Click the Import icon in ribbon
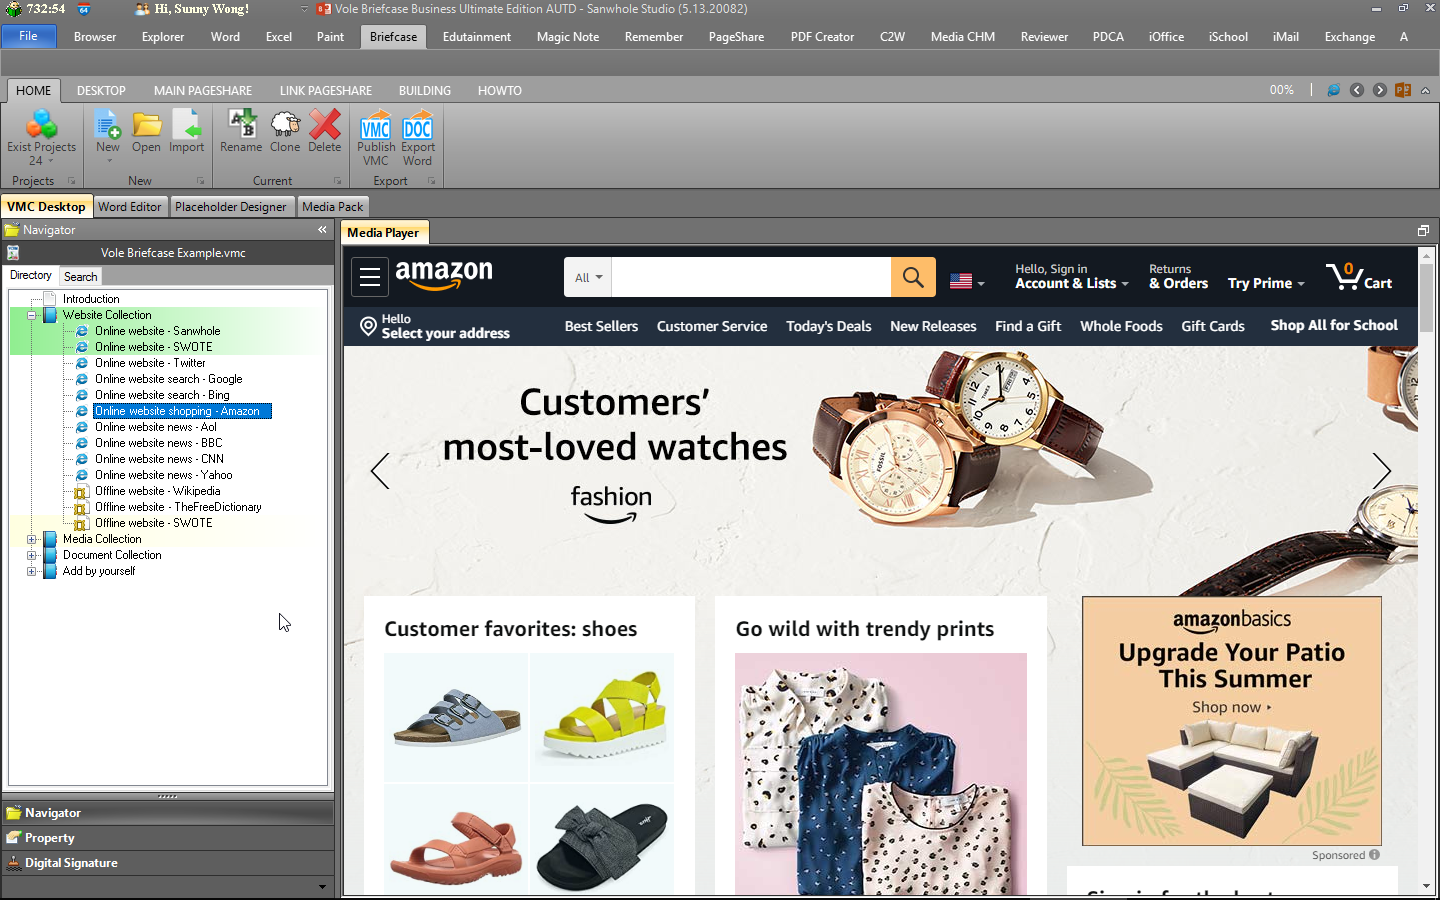Viewport: 1440px width, 900px height. [186, 127]
